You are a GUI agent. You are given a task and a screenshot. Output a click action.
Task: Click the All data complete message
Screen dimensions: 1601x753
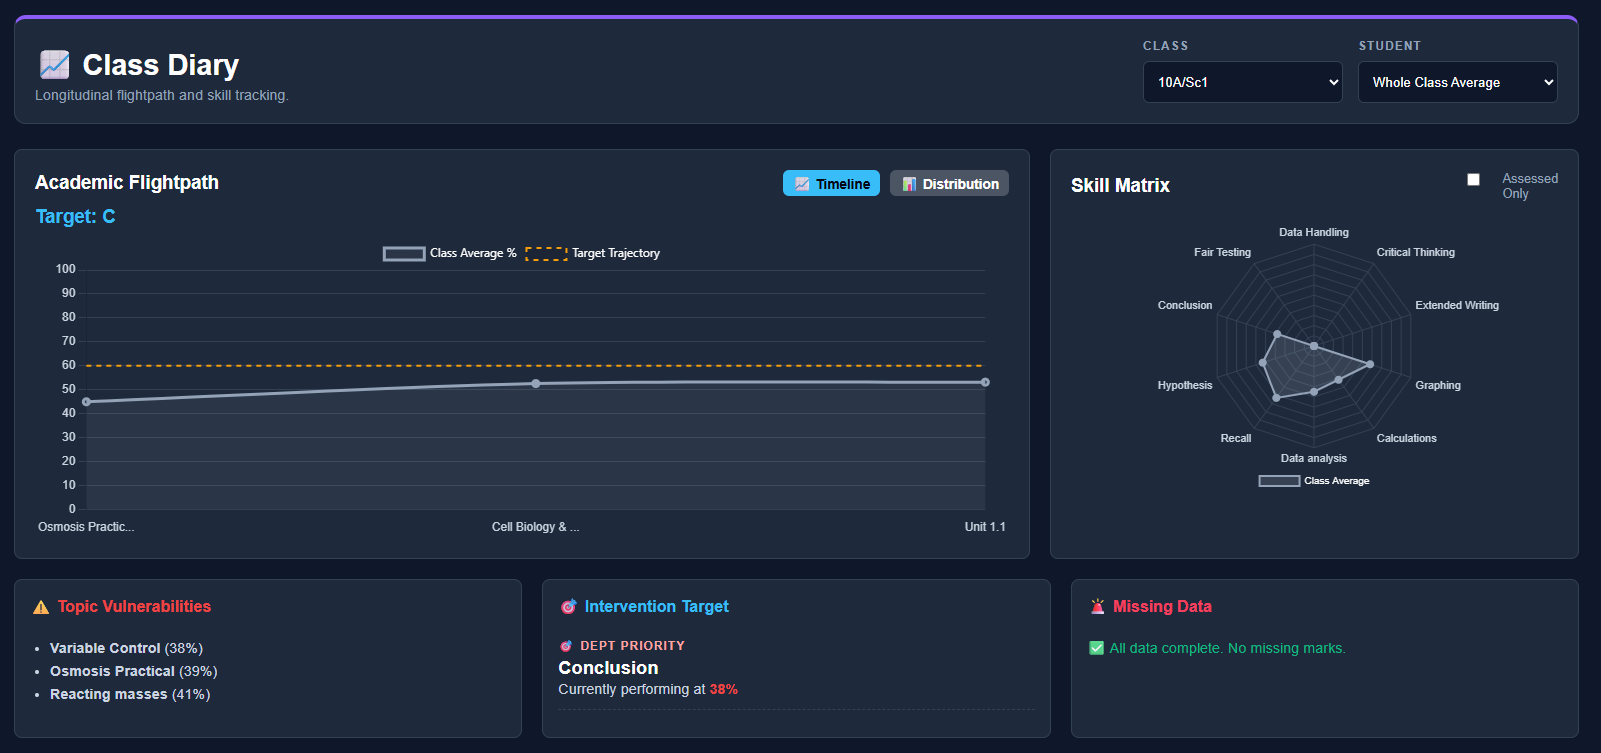[x=1227, y=648]
